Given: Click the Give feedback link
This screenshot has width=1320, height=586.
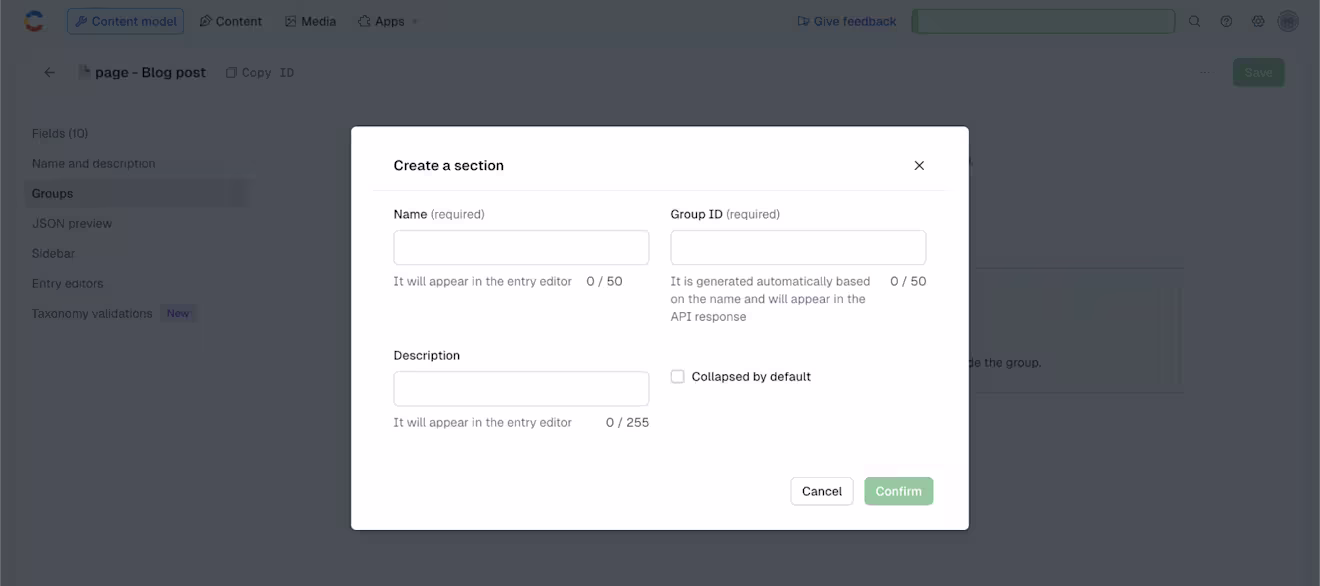Looking at the screenshot, I should (846, 21).
